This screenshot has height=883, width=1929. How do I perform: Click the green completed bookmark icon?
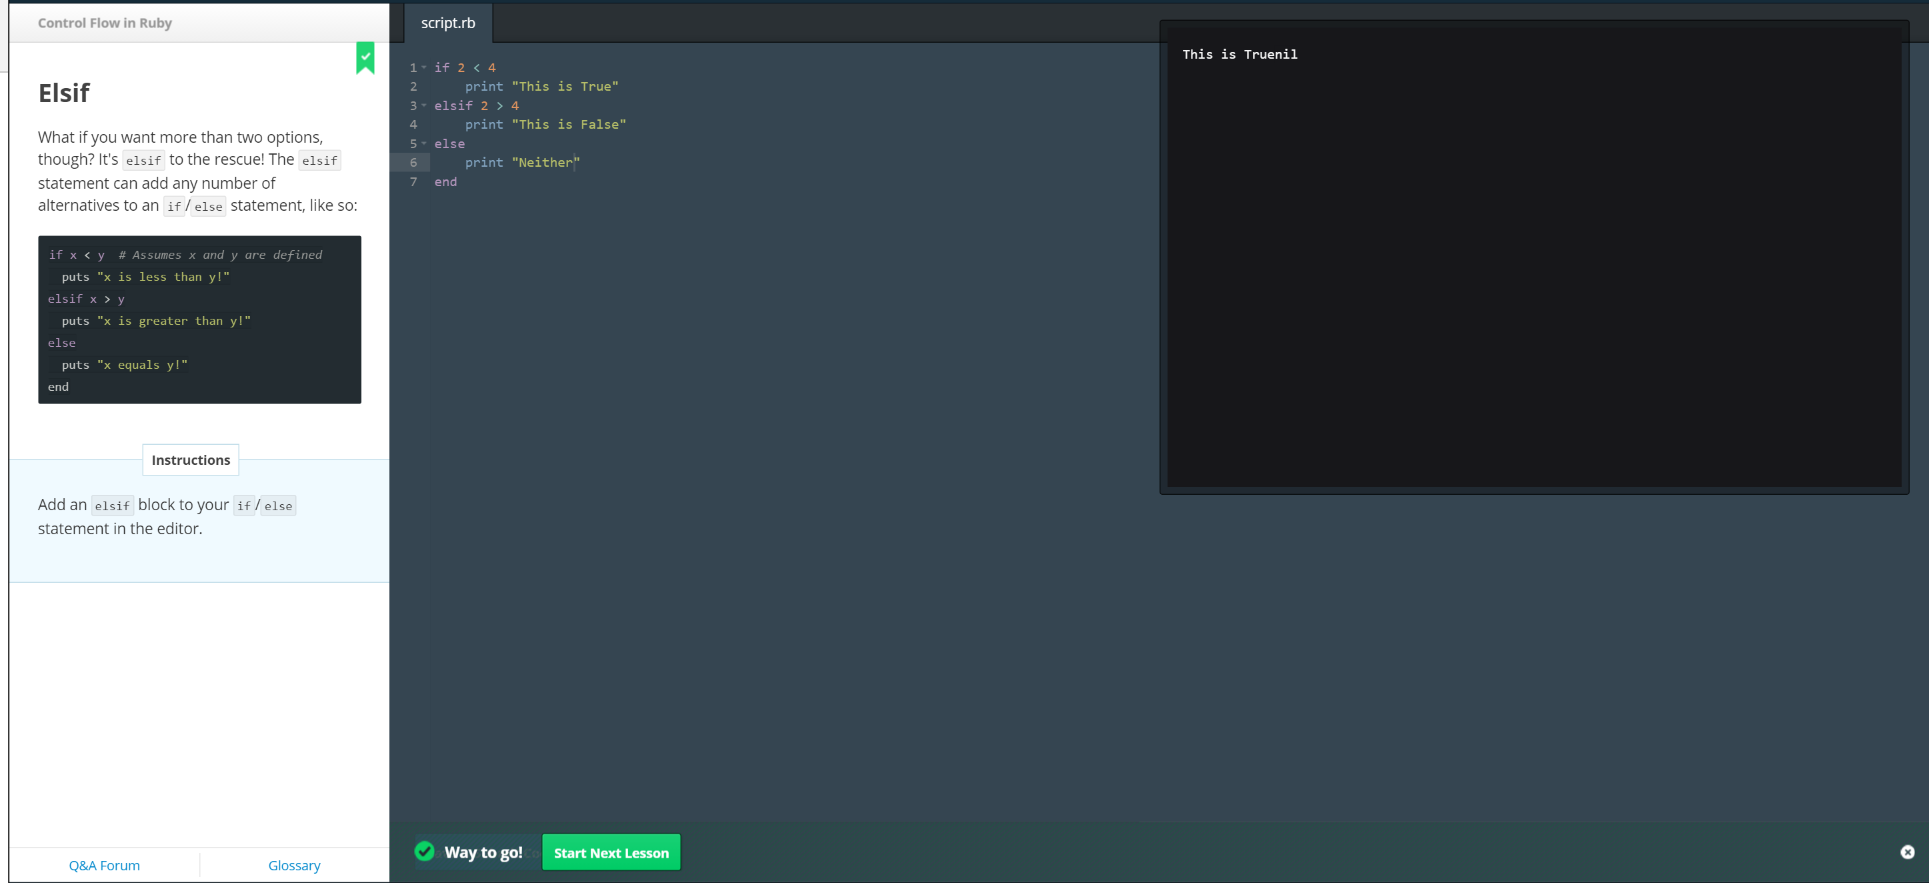[x=365, y=58]
